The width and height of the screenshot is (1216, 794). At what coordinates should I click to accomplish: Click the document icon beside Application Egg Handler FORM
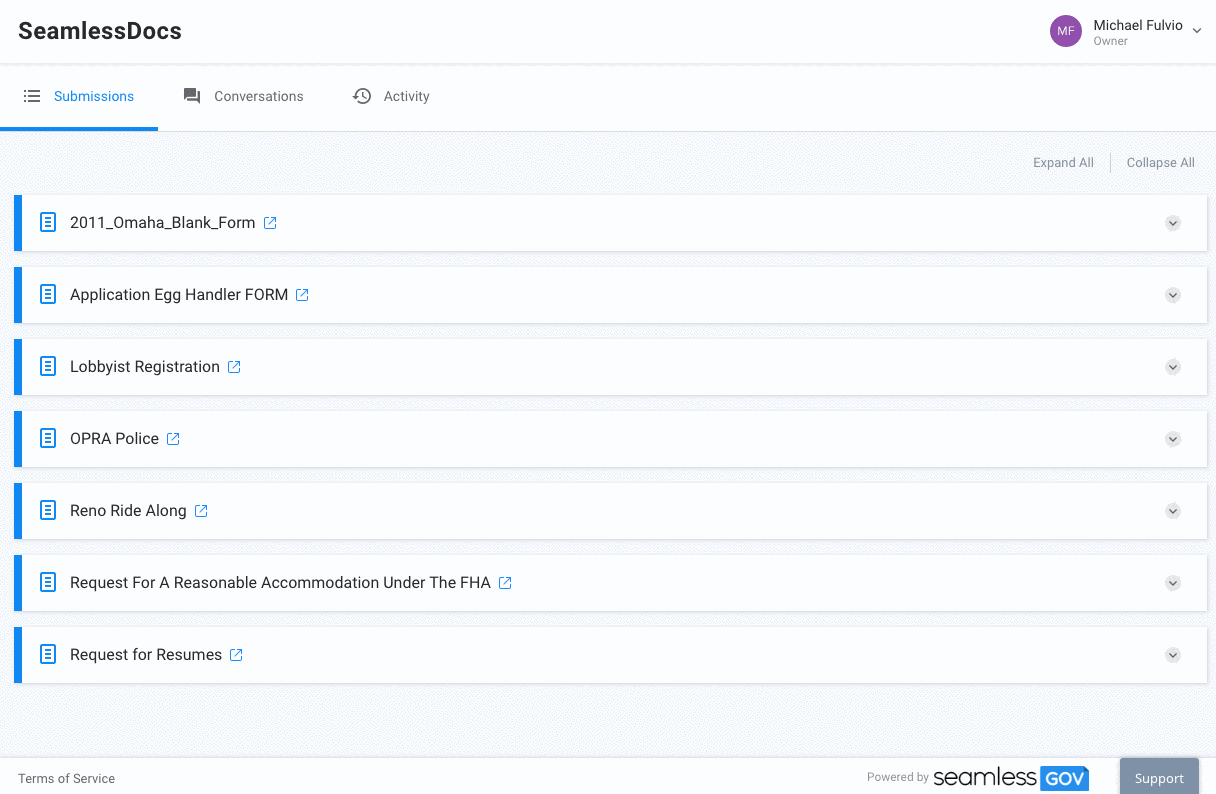47,294
